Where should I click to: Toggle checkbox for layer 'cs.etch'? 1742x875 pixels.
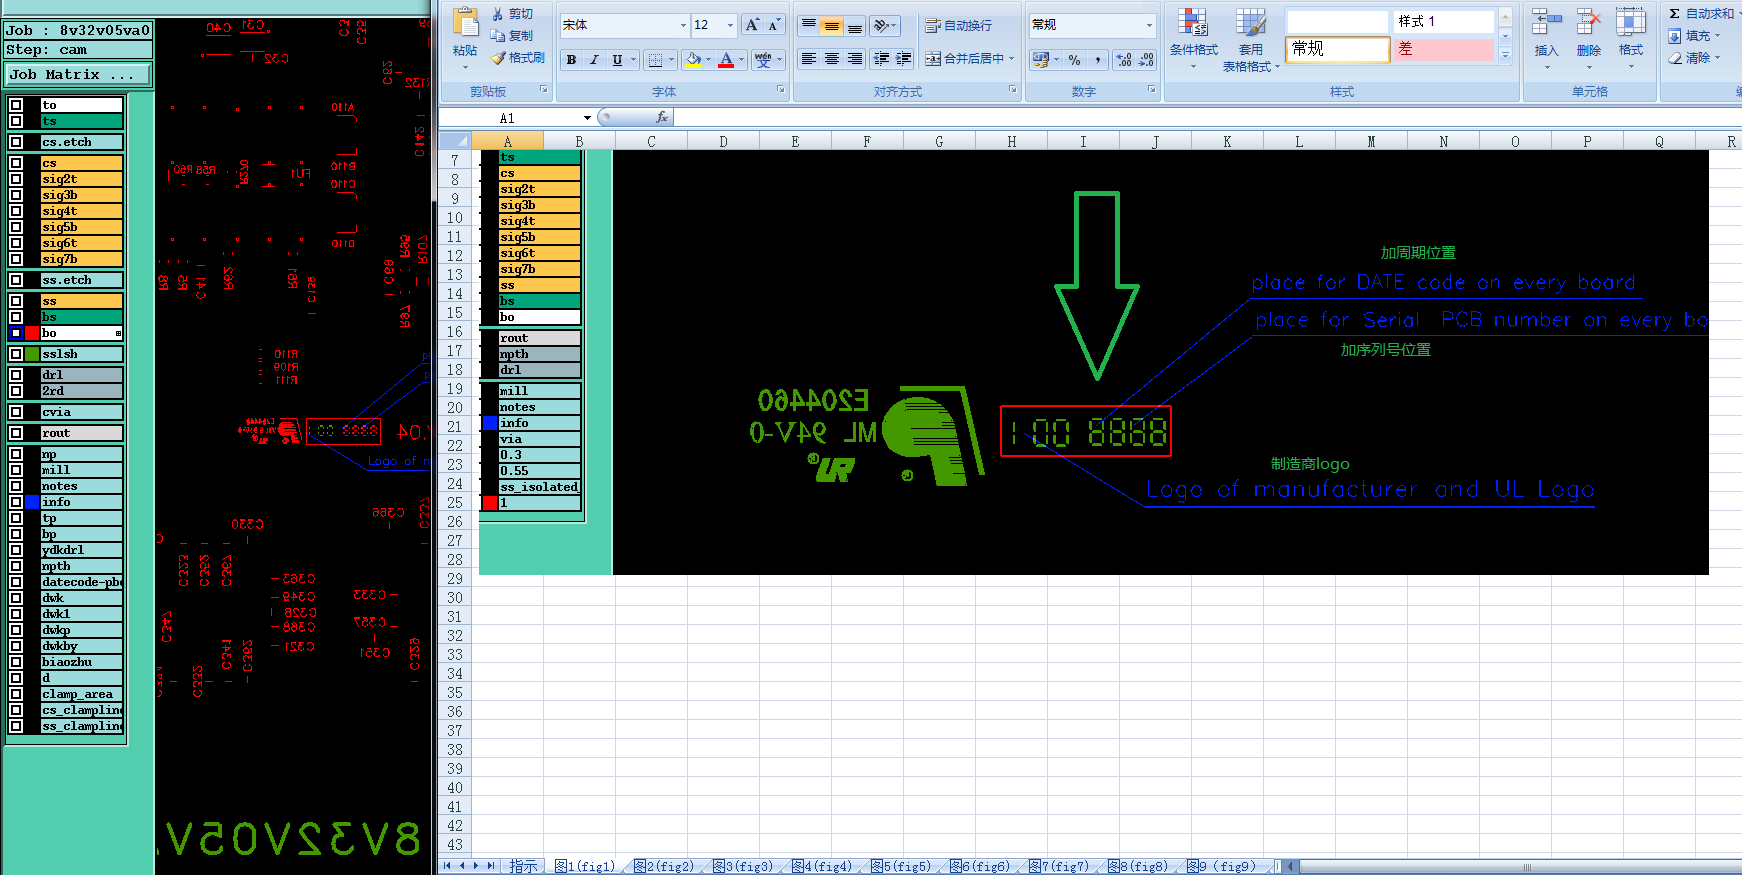pyautogui.click(x=16, y=142)
